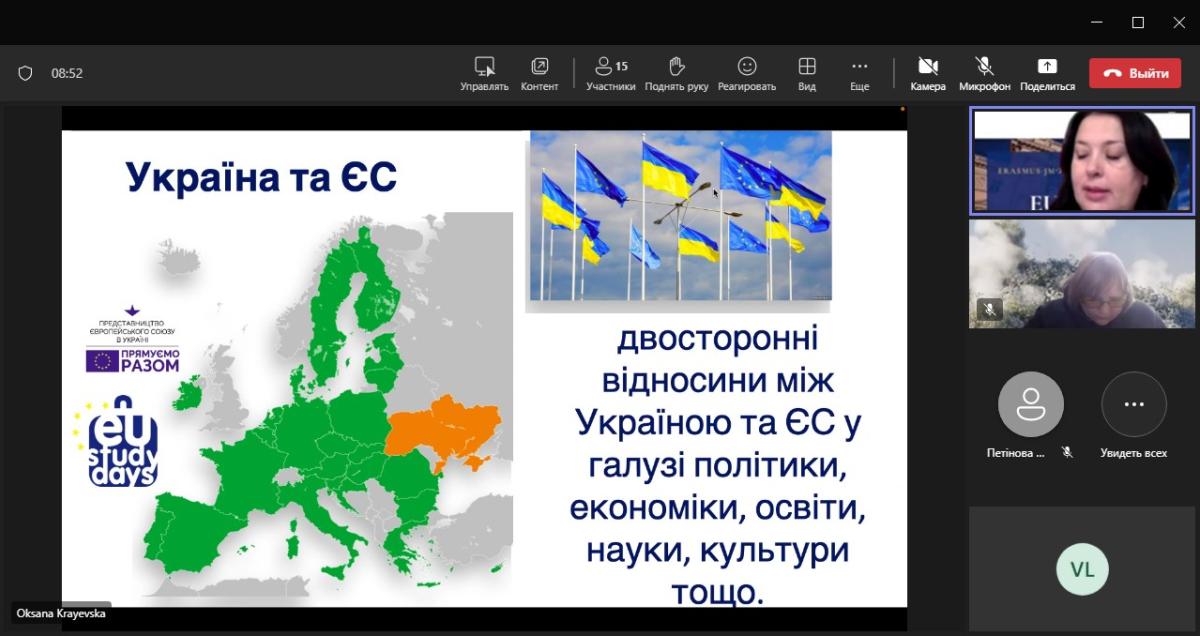Click the Петінова participant avatar
The width and height of the screenshot is (1200, 636).
[1030, 404]
